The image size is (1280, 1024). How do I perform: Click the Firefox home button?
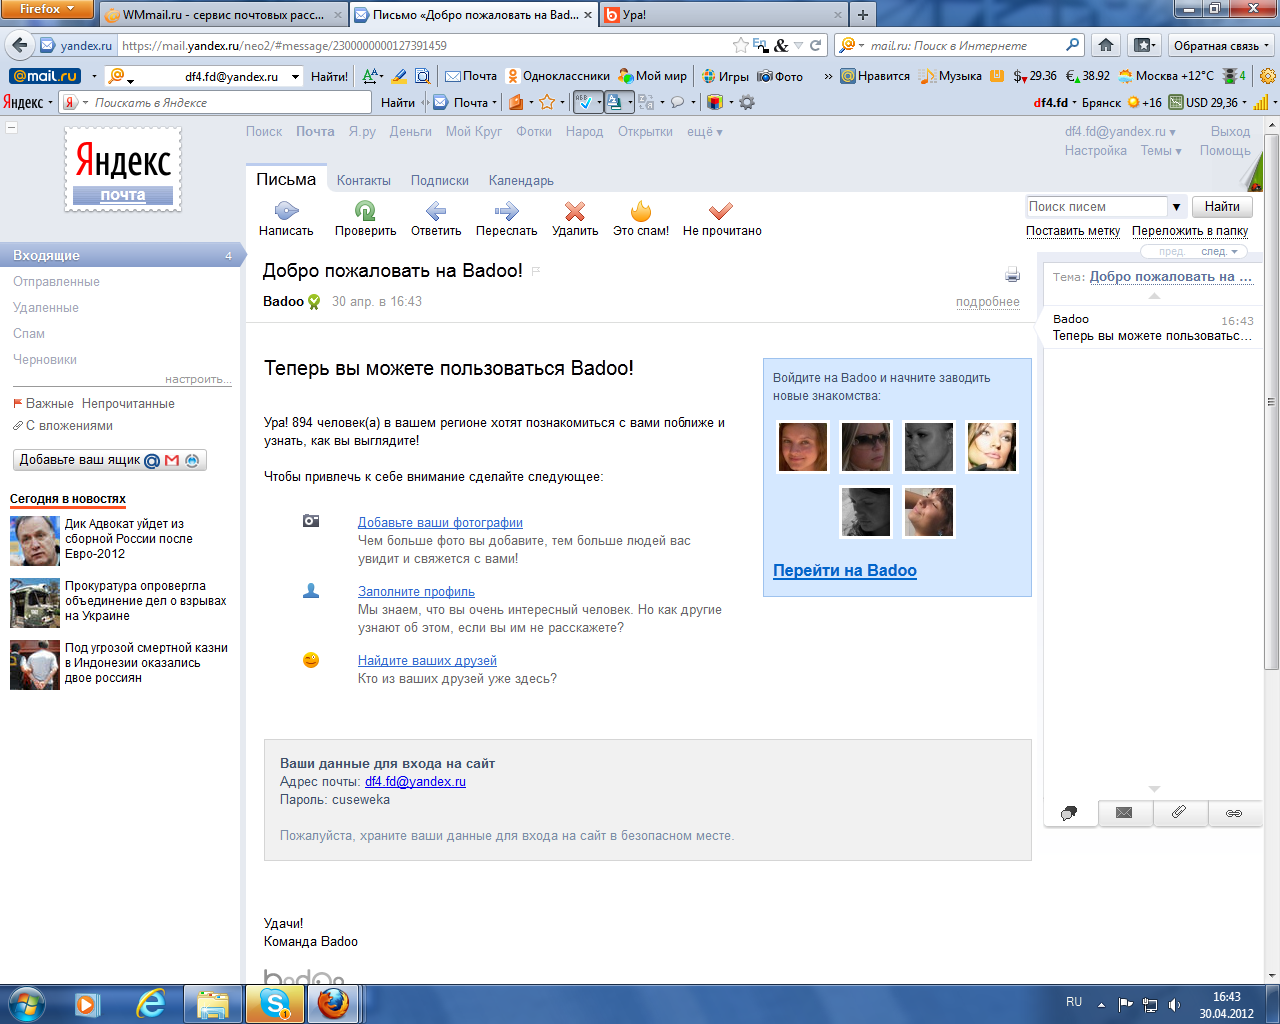tap(1106, 45)
